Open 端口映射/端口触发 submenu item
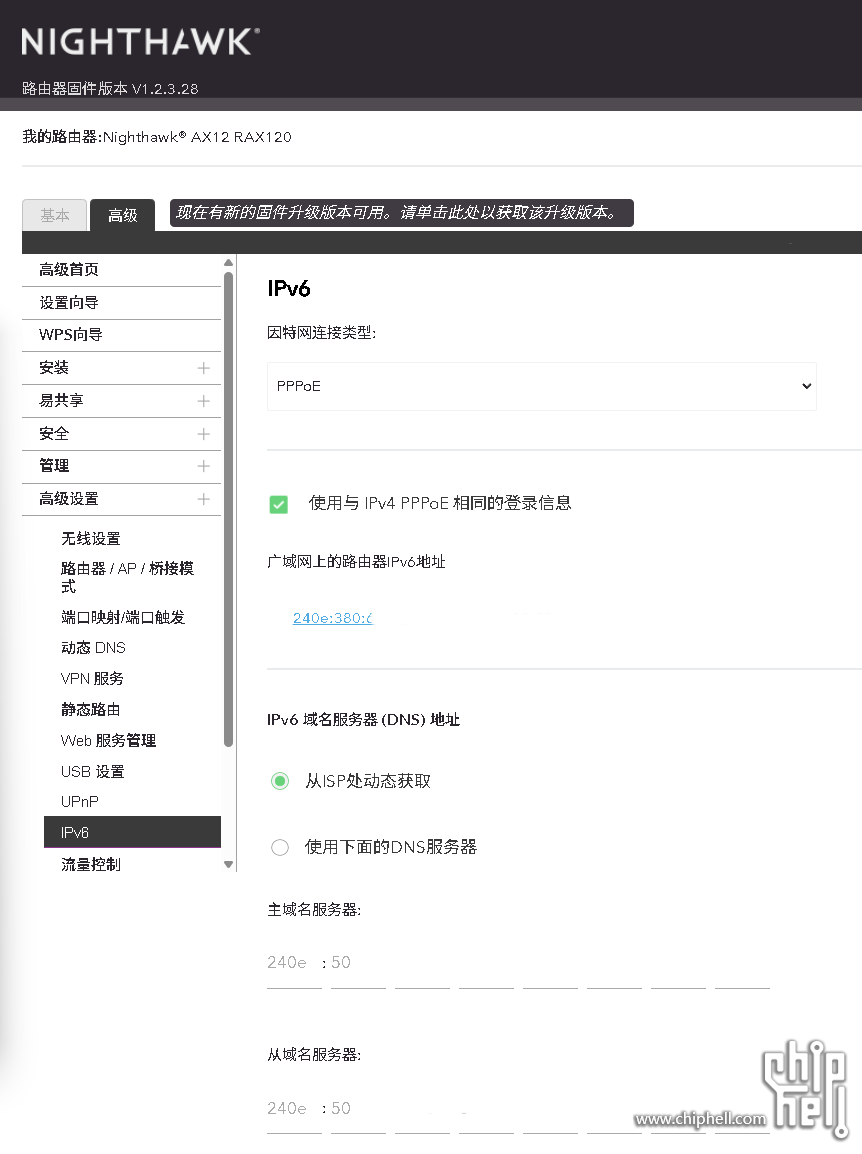Viewport: 862px width, 1154px height. (x=123, y=617)
